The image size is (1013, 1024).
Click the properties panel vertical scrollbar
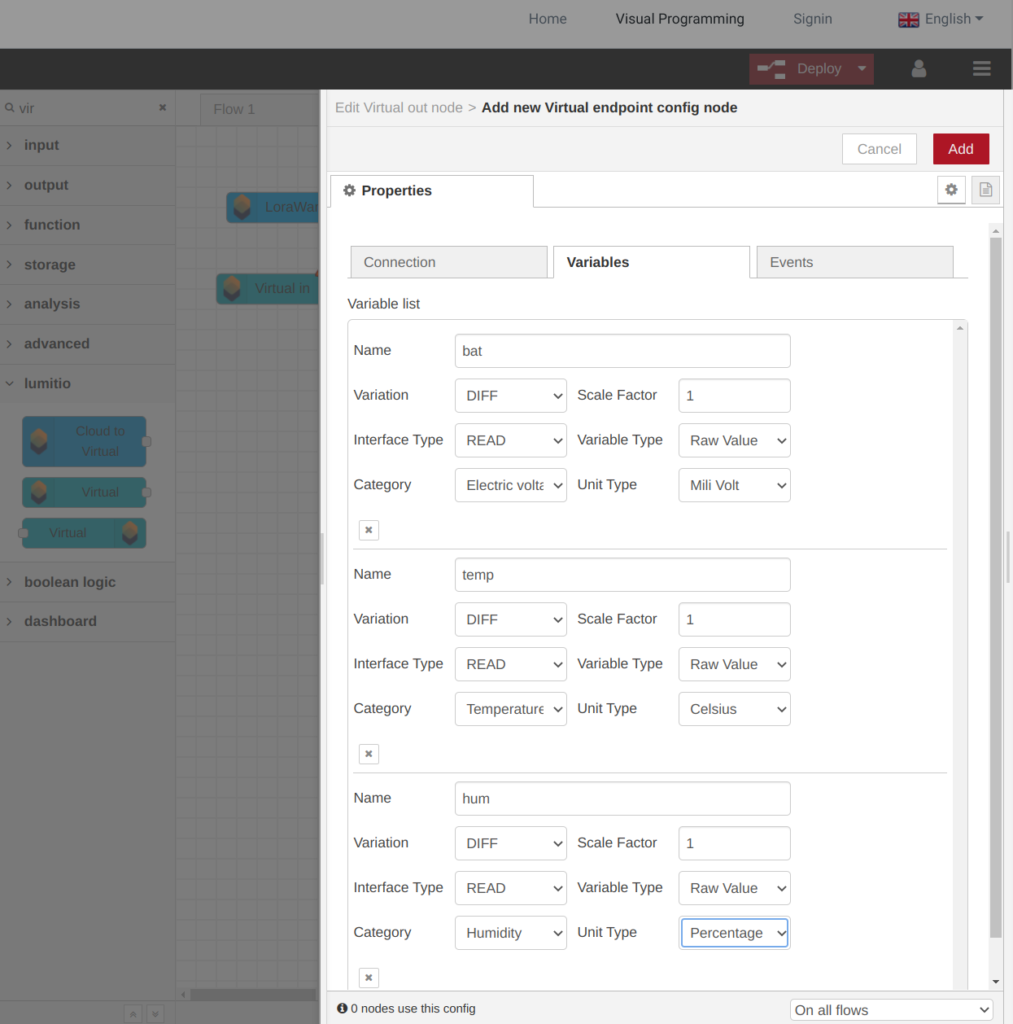coord(995,588)
